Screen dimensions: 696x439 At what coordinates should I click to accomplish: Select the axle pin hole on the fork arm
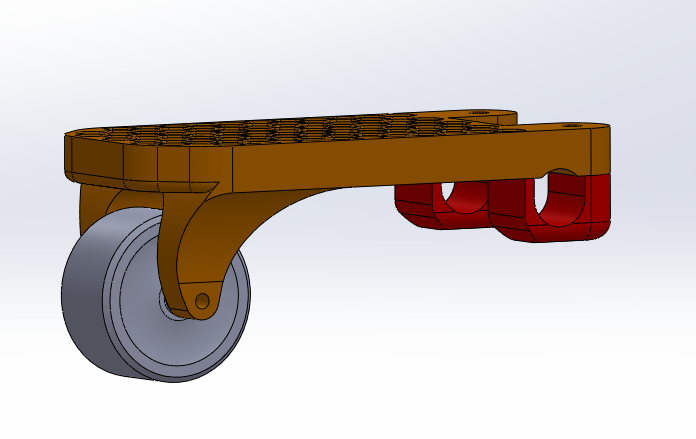pyautogui.click(x=202, y=300)
